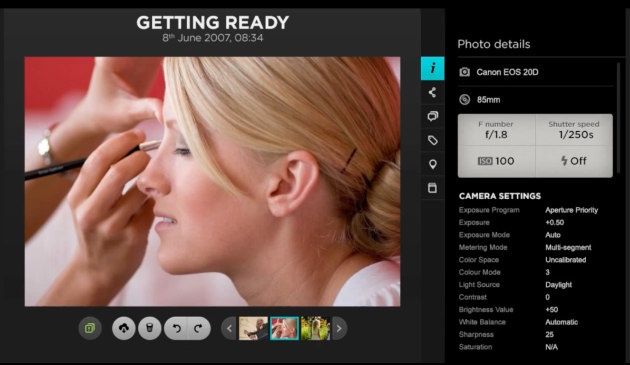Click the Exposure Mode Auto value

pos(553,235)
